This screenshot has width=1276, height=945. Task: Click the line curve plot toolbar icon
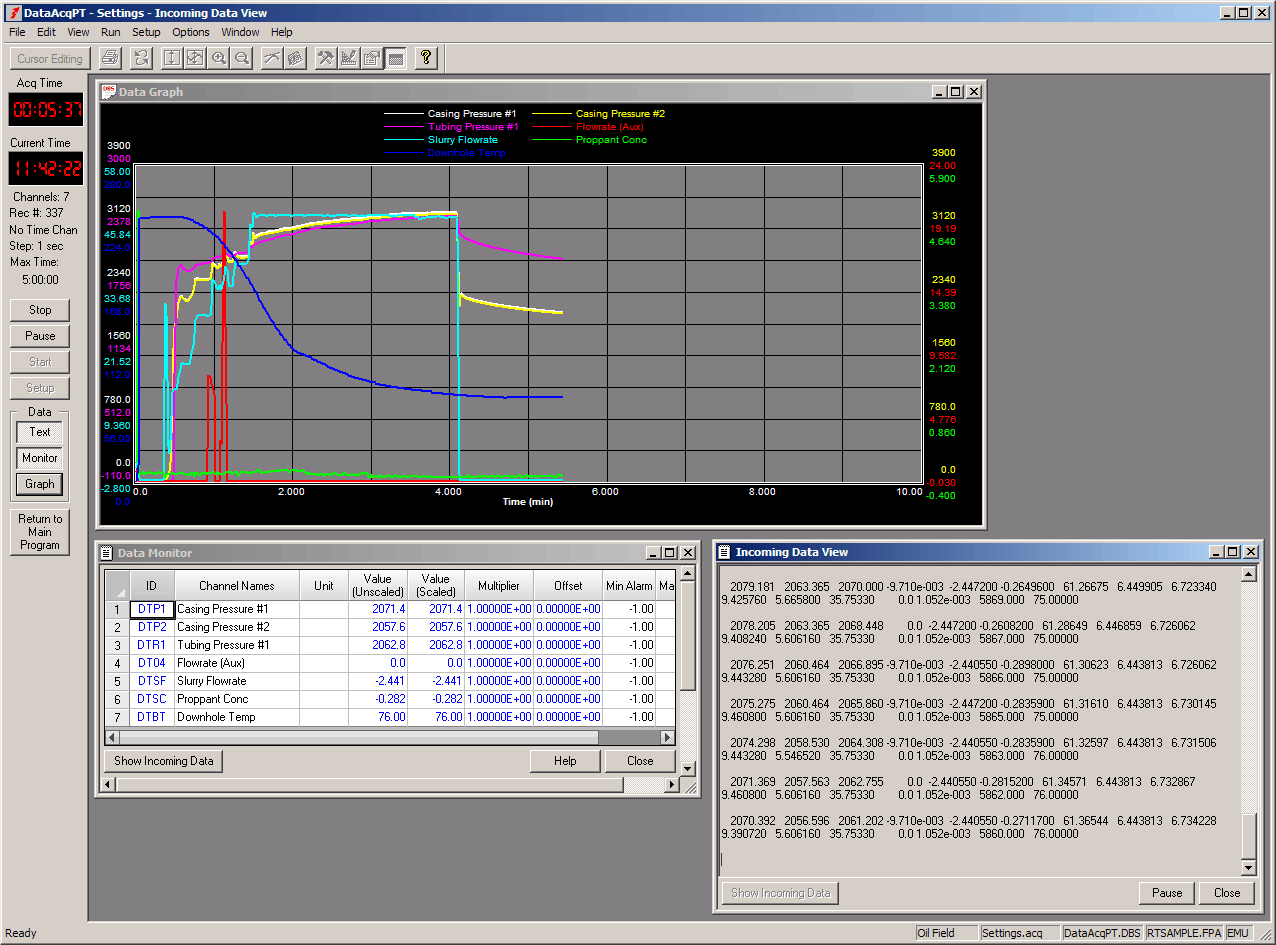click(272, 58)
